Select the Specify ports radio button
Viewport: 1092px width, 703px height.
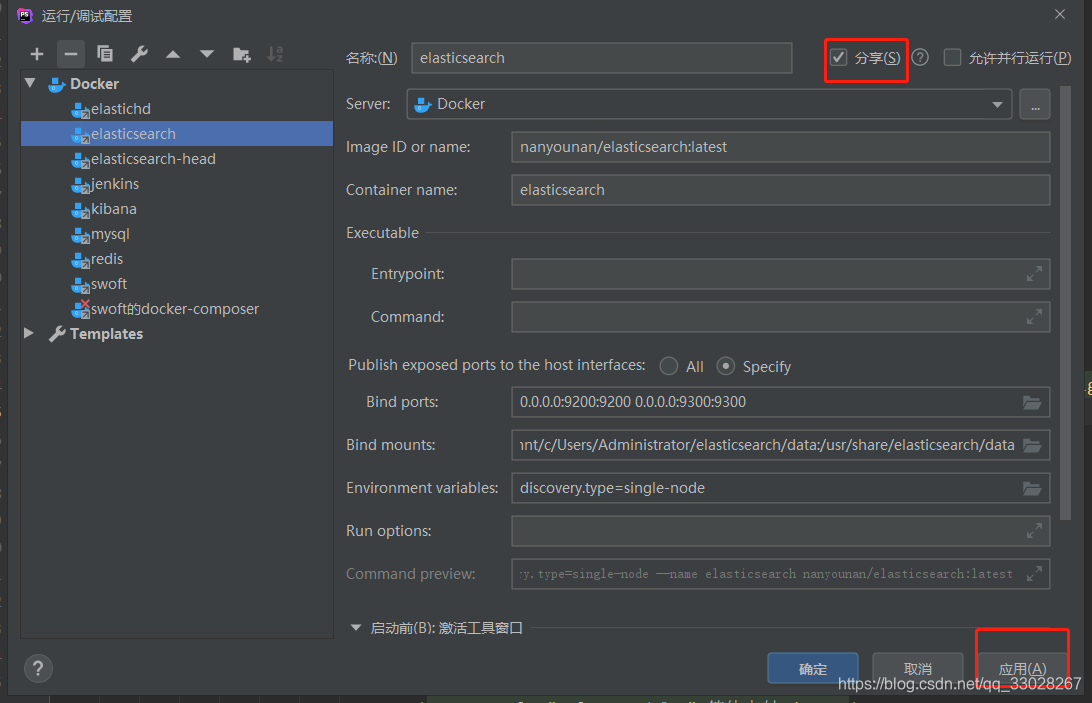click(726, 366)
